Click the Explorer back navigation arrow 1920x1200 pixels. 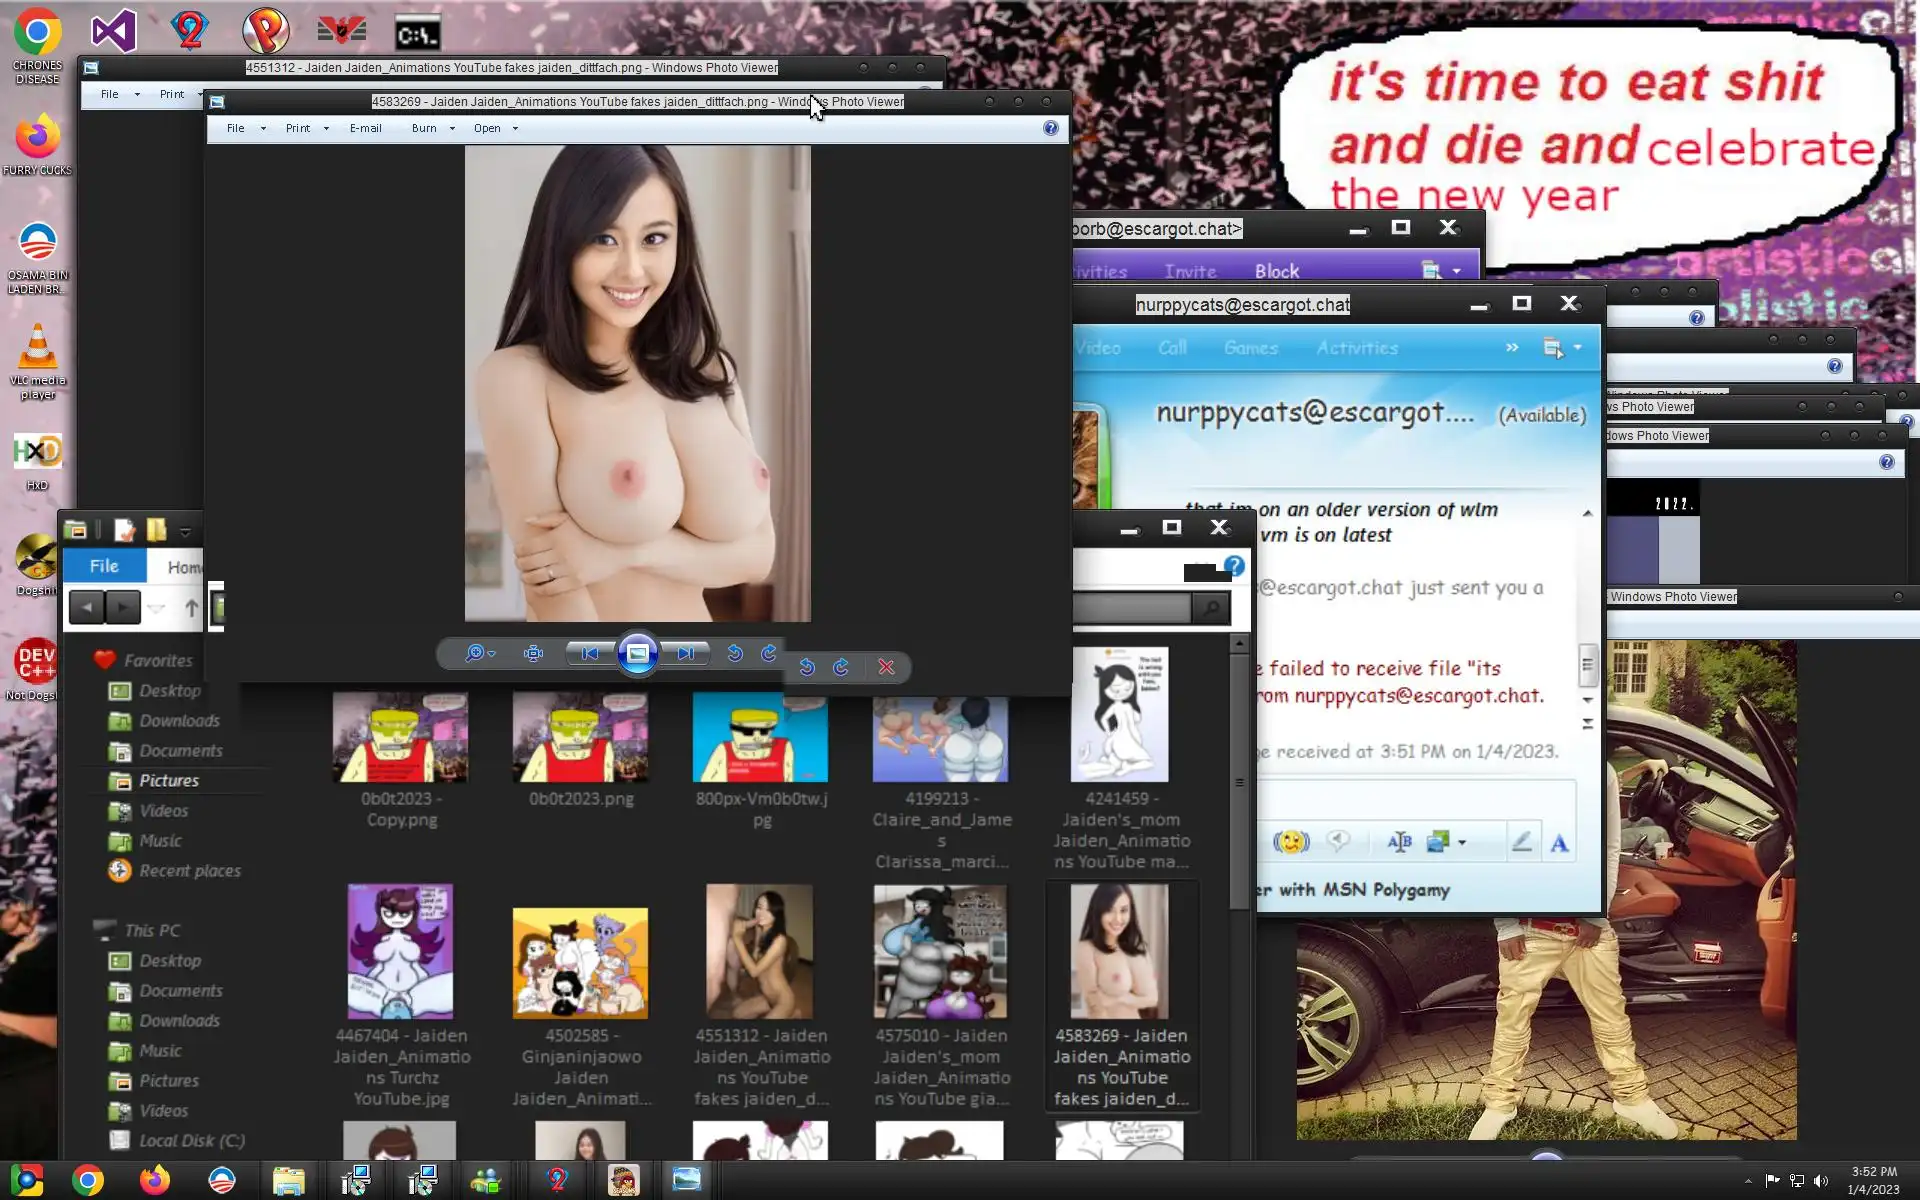coord(87,607)
